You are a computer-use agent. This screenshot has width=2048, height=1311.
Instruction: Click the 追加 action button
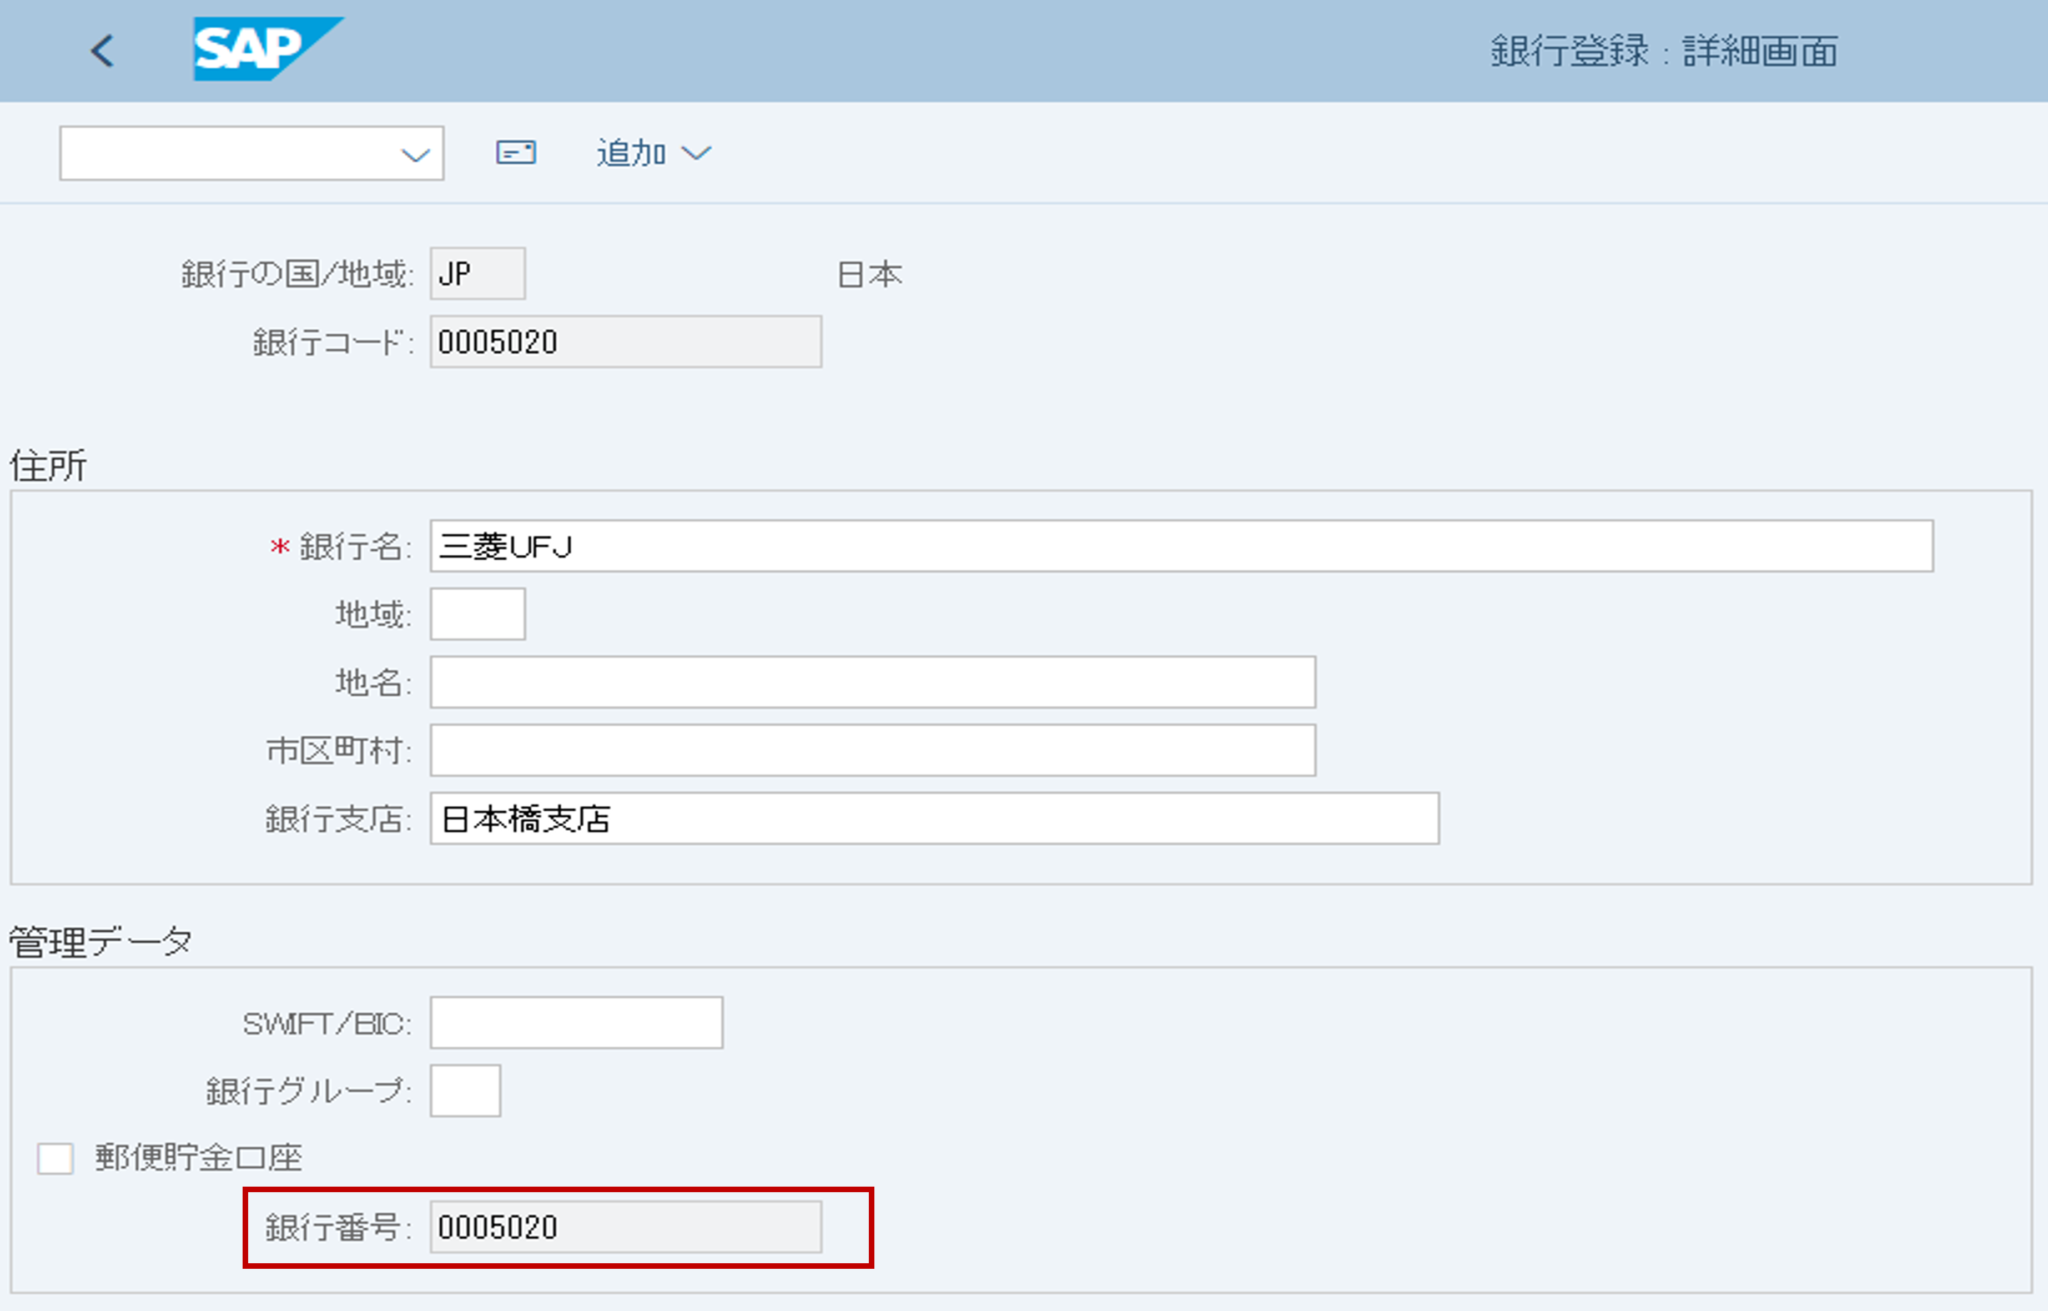pyautogui.click(x=630, y=153)
